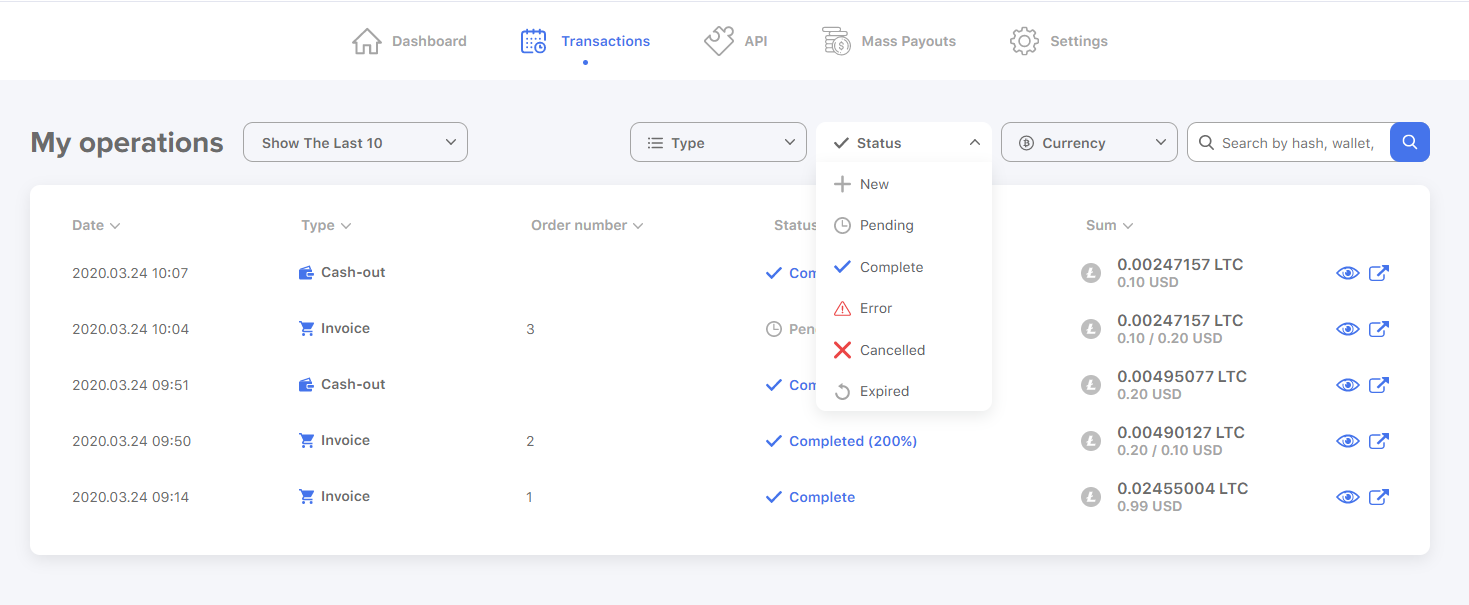Open the Currency filter dropdown

1089,142
